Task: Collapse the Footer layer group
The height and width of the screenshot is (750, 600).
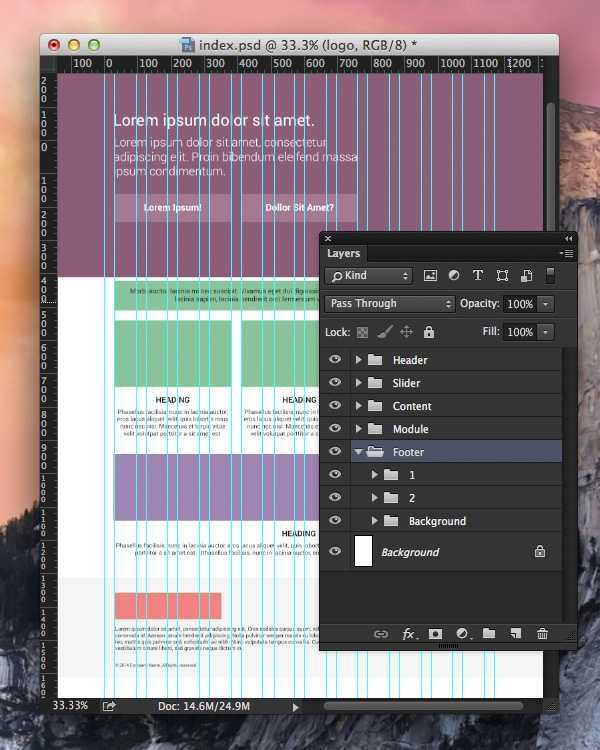Action: click(x=359, y=452)
